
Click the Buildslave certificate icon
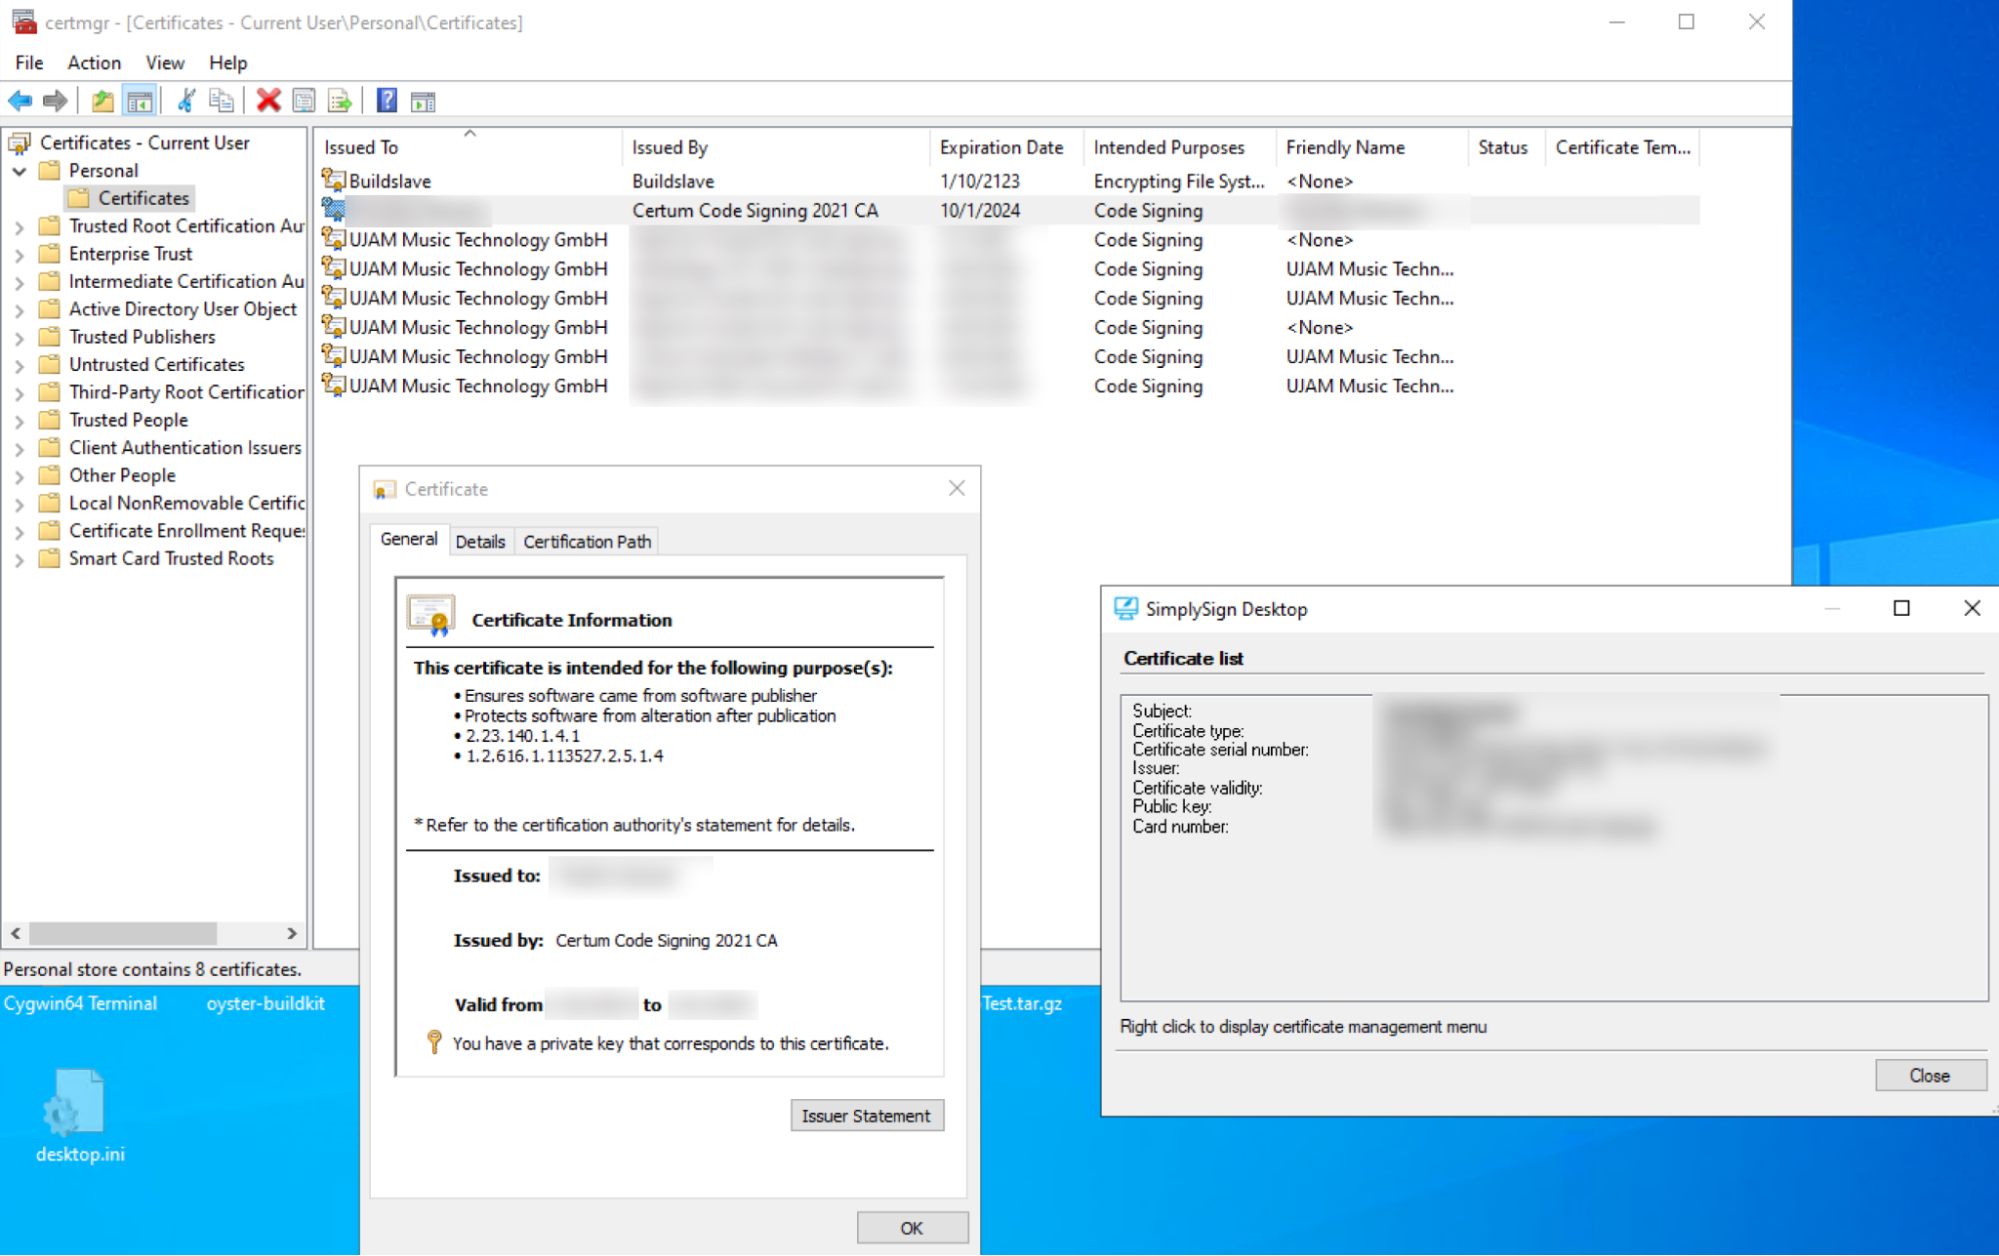(333, 180)
